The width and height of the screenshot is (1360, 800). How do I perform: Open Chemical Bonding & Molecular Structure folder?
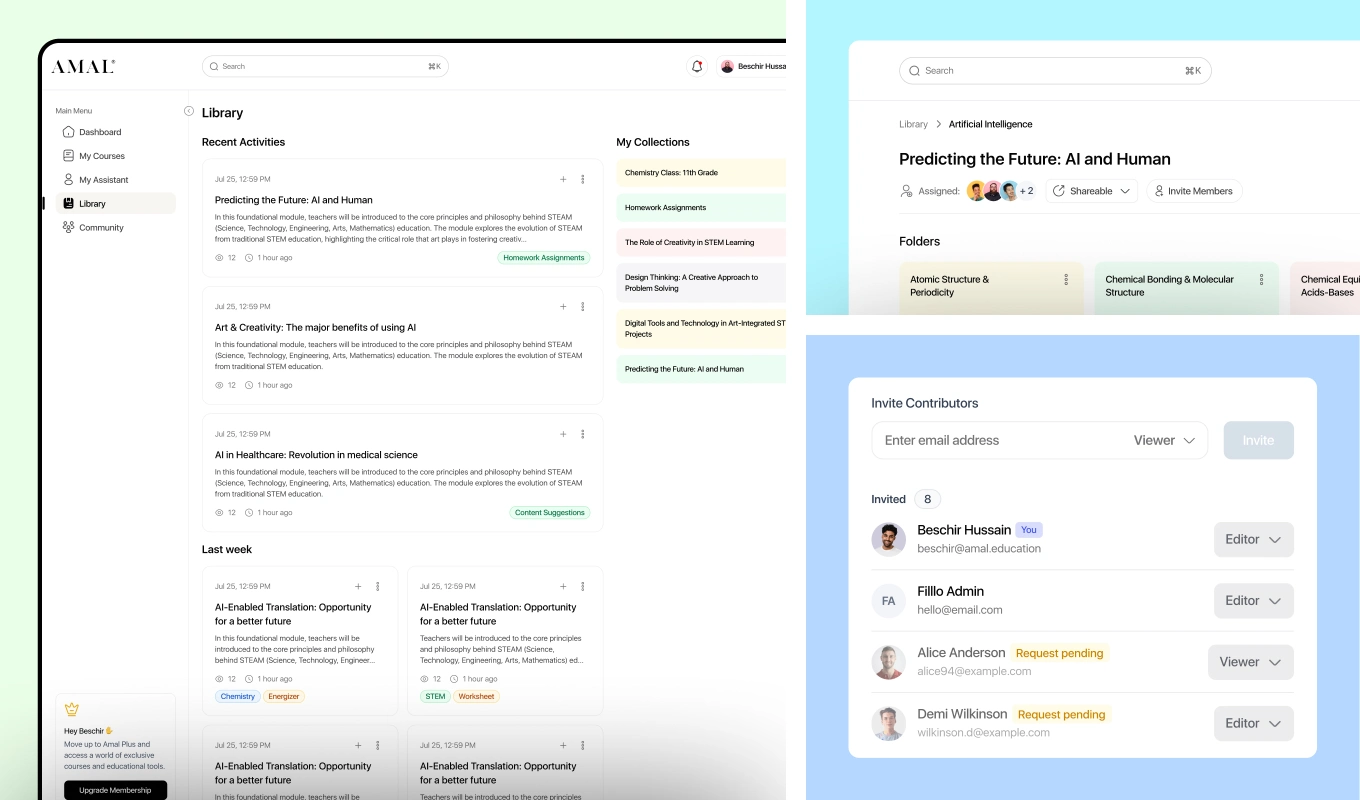pos(1186,288)
